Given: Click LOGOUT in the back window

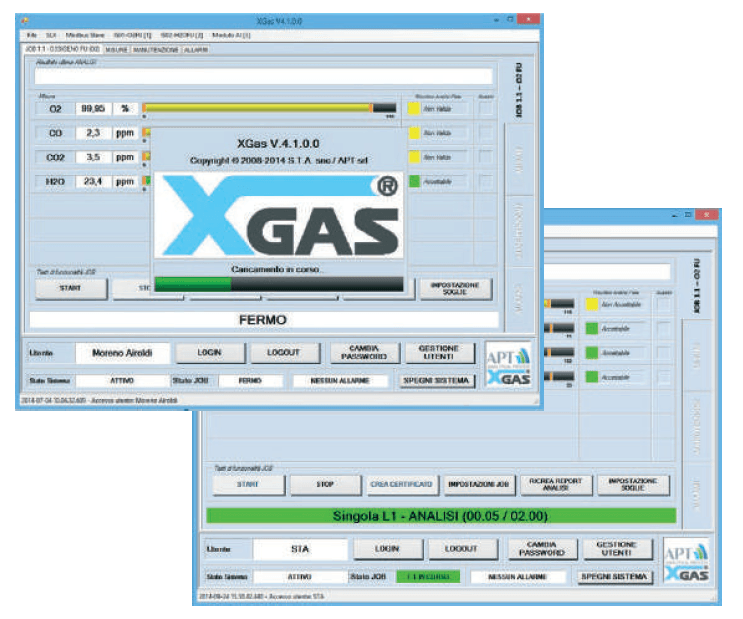Looking at the screenshot, I should pos(462,549).
